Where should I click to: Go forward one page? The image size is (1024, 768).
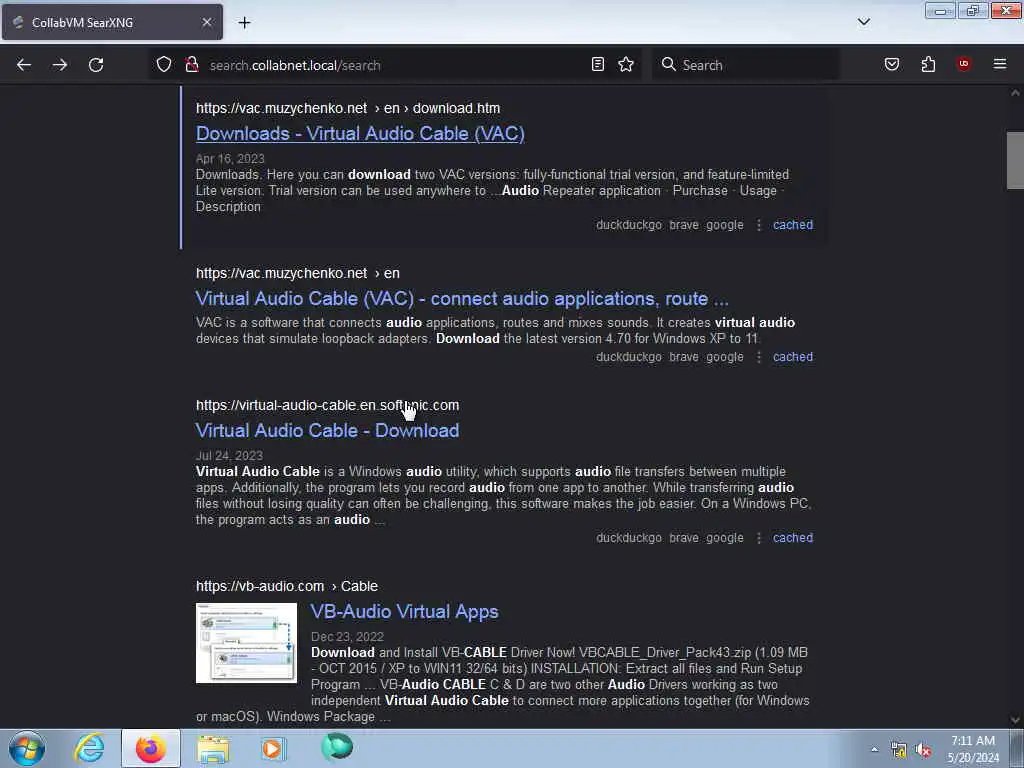pyautogui.click(x=60, y=65)
